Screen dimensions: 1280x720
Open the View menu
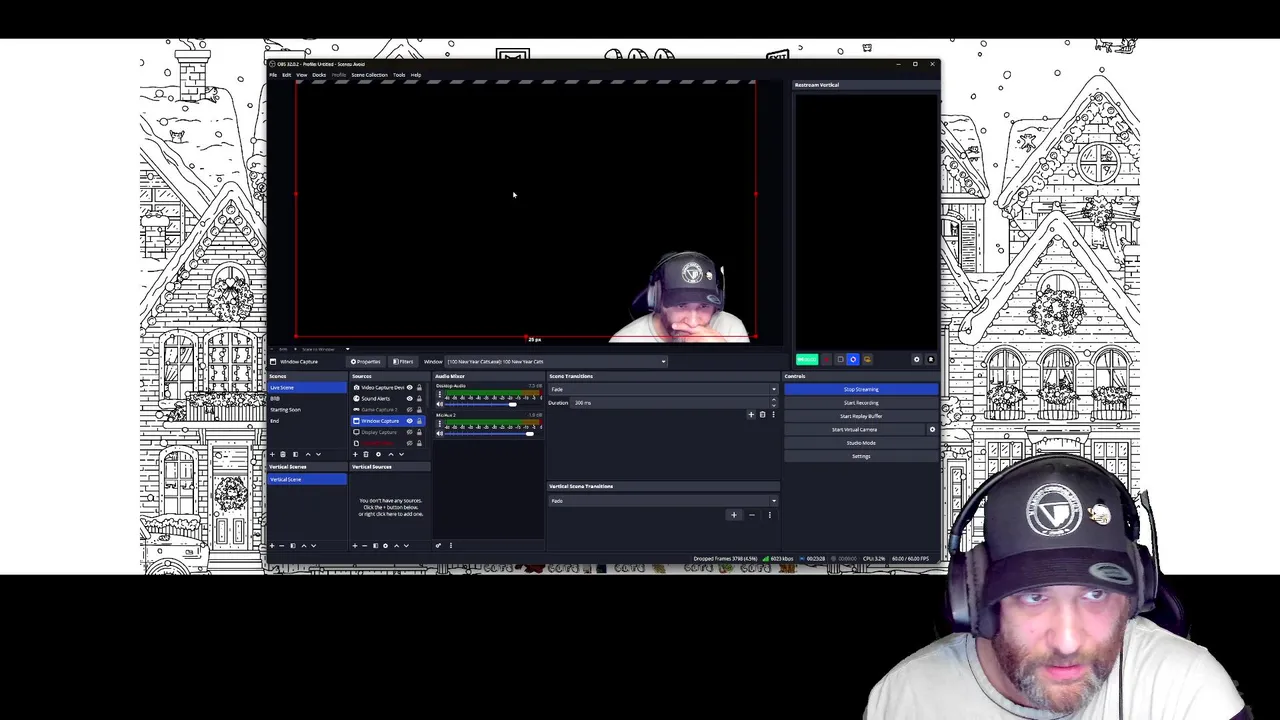click(302, 75)
